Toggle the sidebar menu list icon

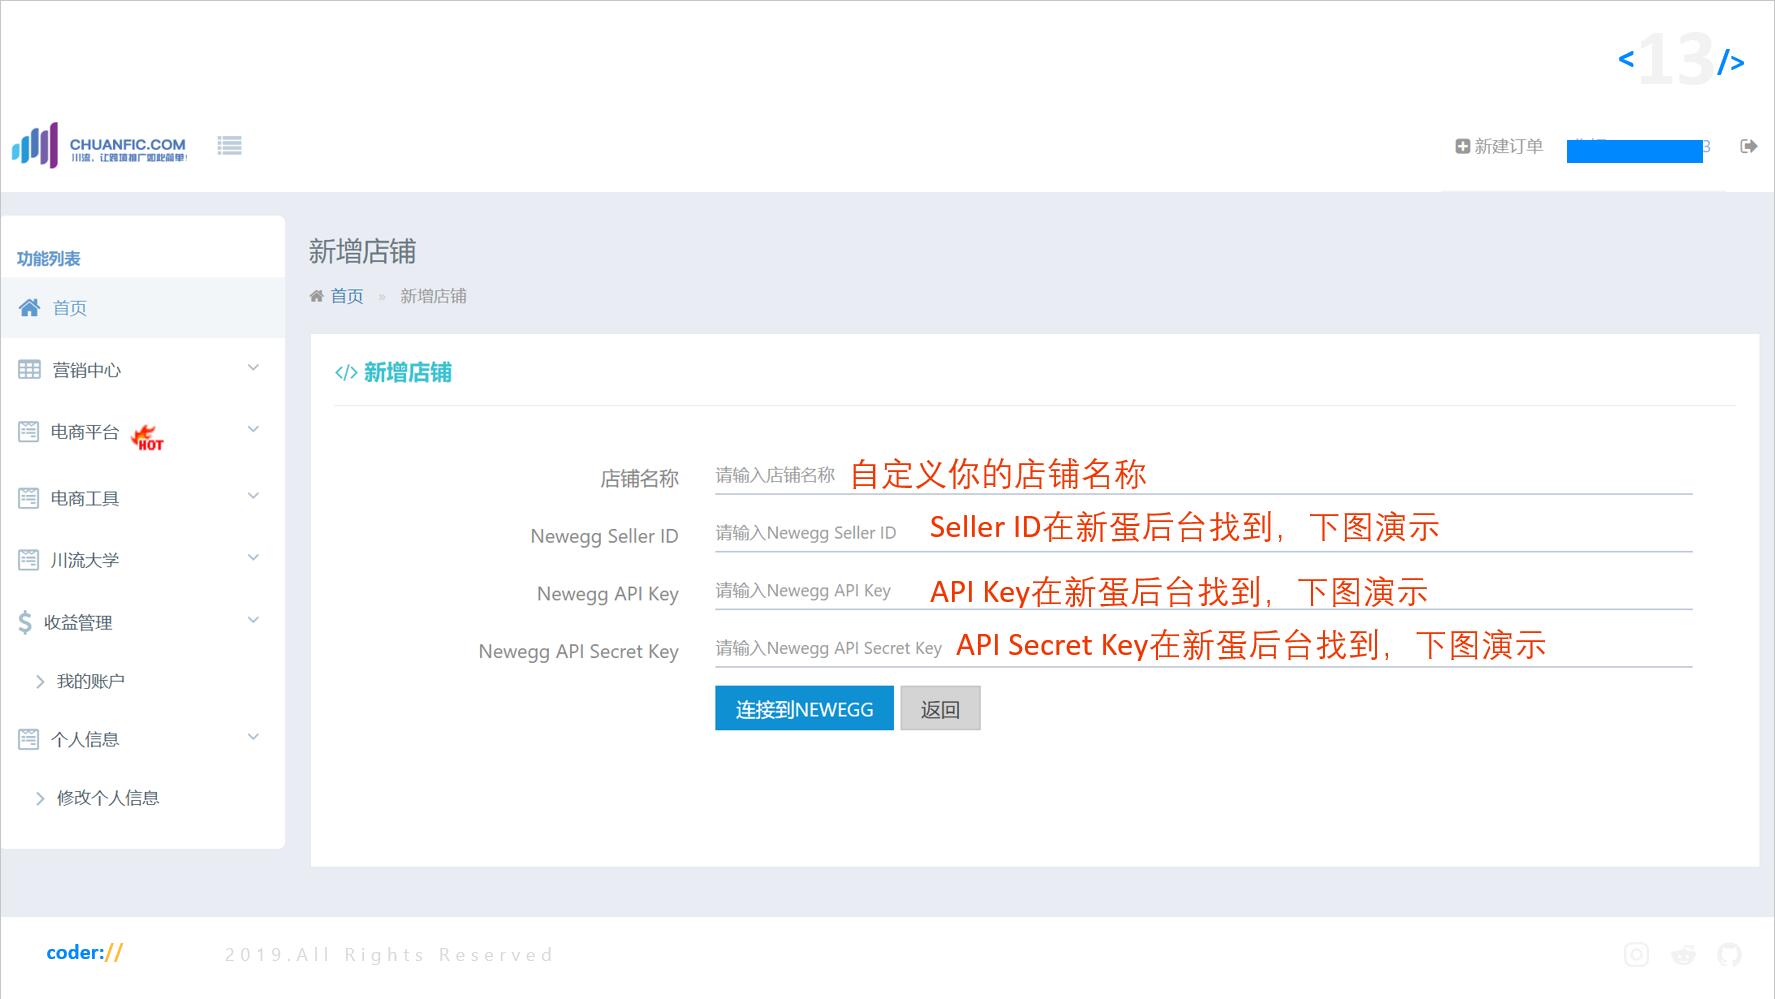tap(230, 146)
